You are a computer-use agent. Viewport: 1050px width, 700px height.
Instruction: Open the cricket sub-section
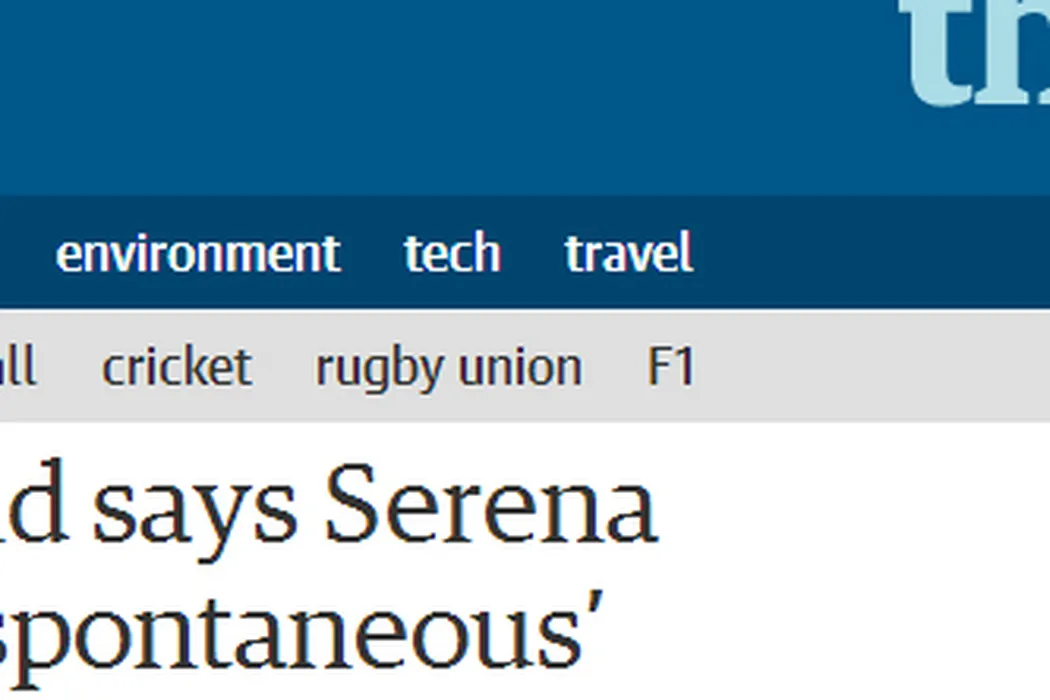pos(176,367)
